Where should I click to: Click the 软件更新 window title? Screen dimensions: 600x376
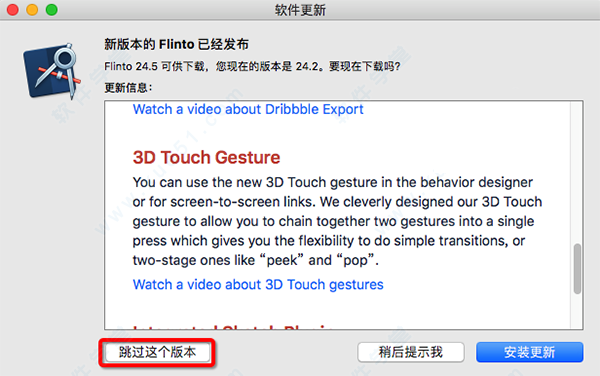click(x=300, y=10)
